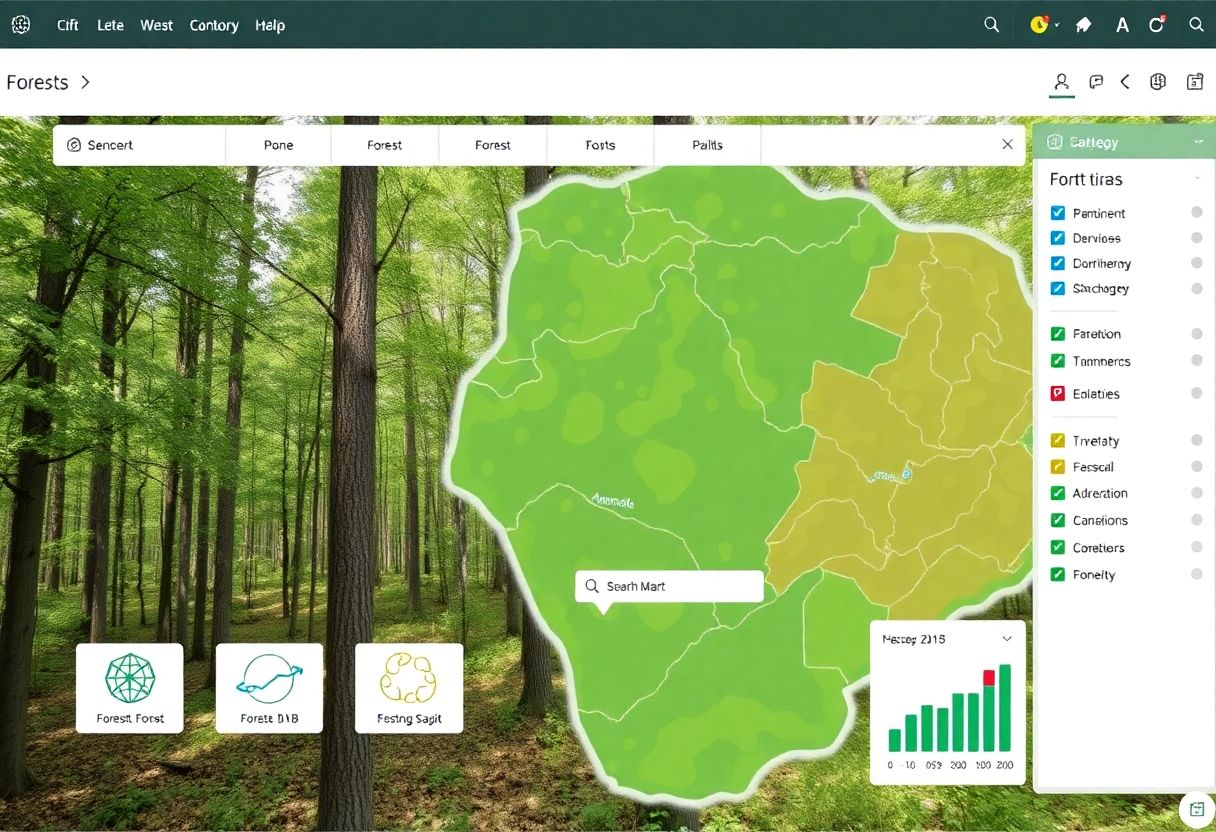
Task: Open the Mexteg 2015 chart dropdown
Action: [x=1007, y=638]
